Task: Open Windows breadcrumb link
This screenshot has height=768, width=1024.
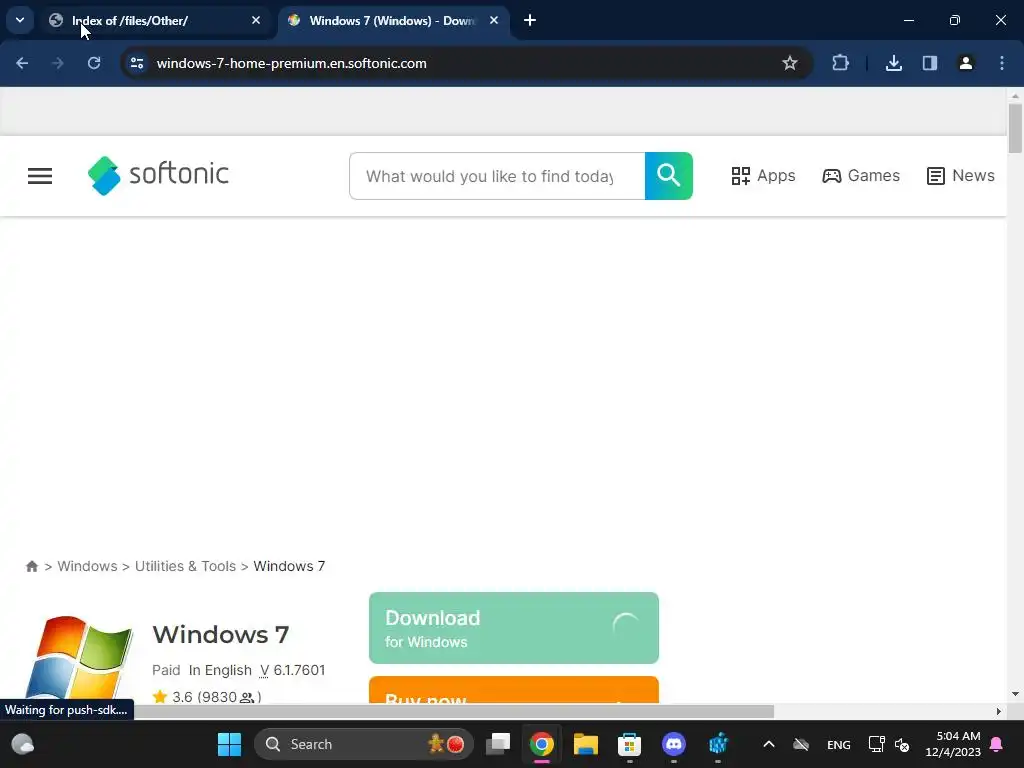Action: click(87, 566)
